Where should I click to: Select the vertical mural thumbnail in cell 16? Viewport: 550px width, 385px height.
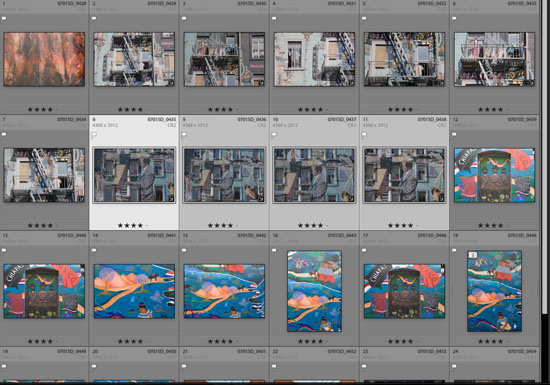coord(314,291)
